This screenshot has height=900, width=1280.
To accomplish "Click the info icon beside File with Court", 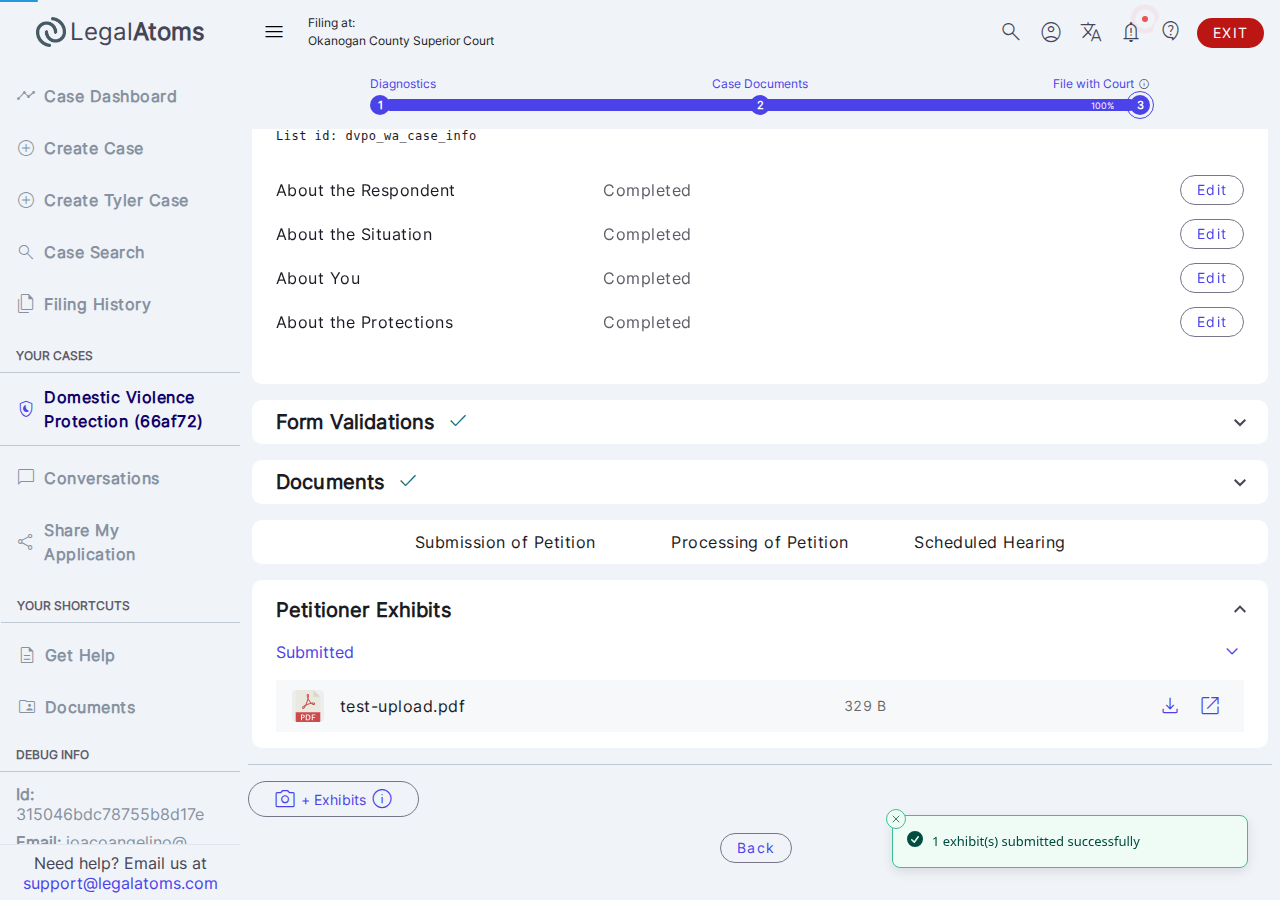I will 1144,84.
